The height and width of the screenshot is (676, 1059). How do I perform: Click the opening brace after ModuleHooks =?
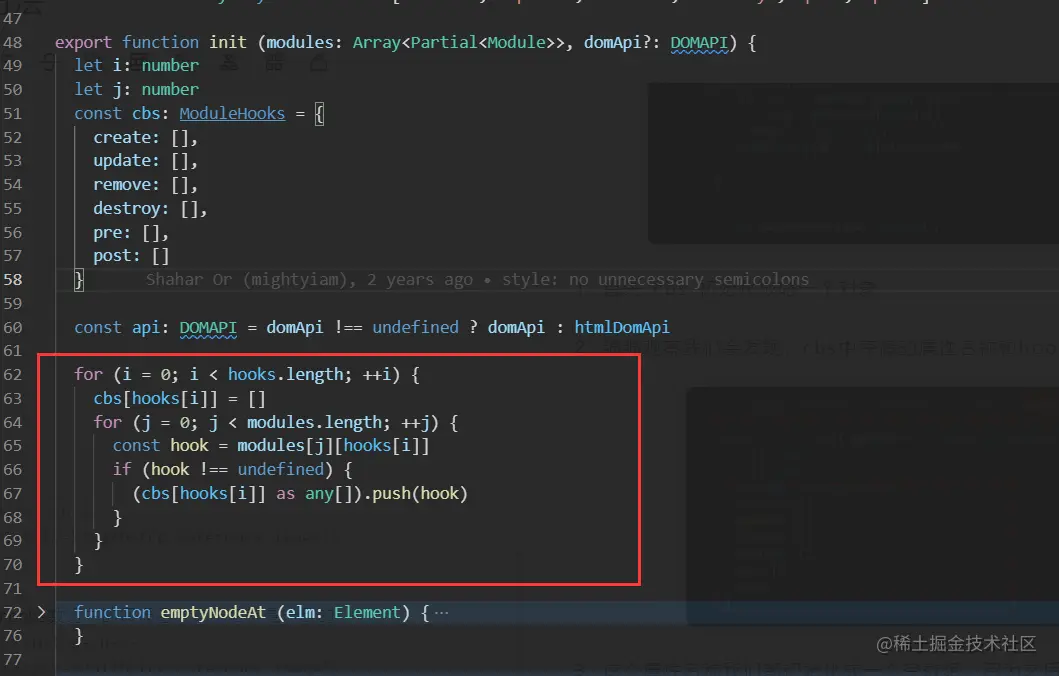click(319, 113)
